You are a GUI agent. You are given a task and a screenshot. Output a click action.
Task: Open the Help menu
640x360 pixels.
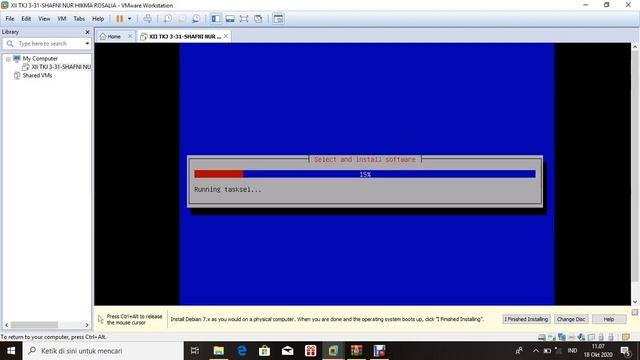(98, 19)
